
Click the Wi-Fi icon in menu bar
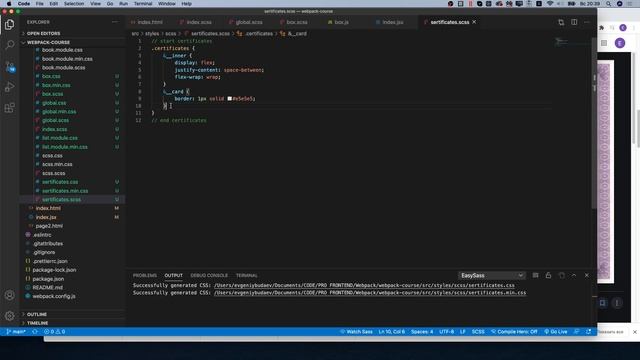pos(550,4)
